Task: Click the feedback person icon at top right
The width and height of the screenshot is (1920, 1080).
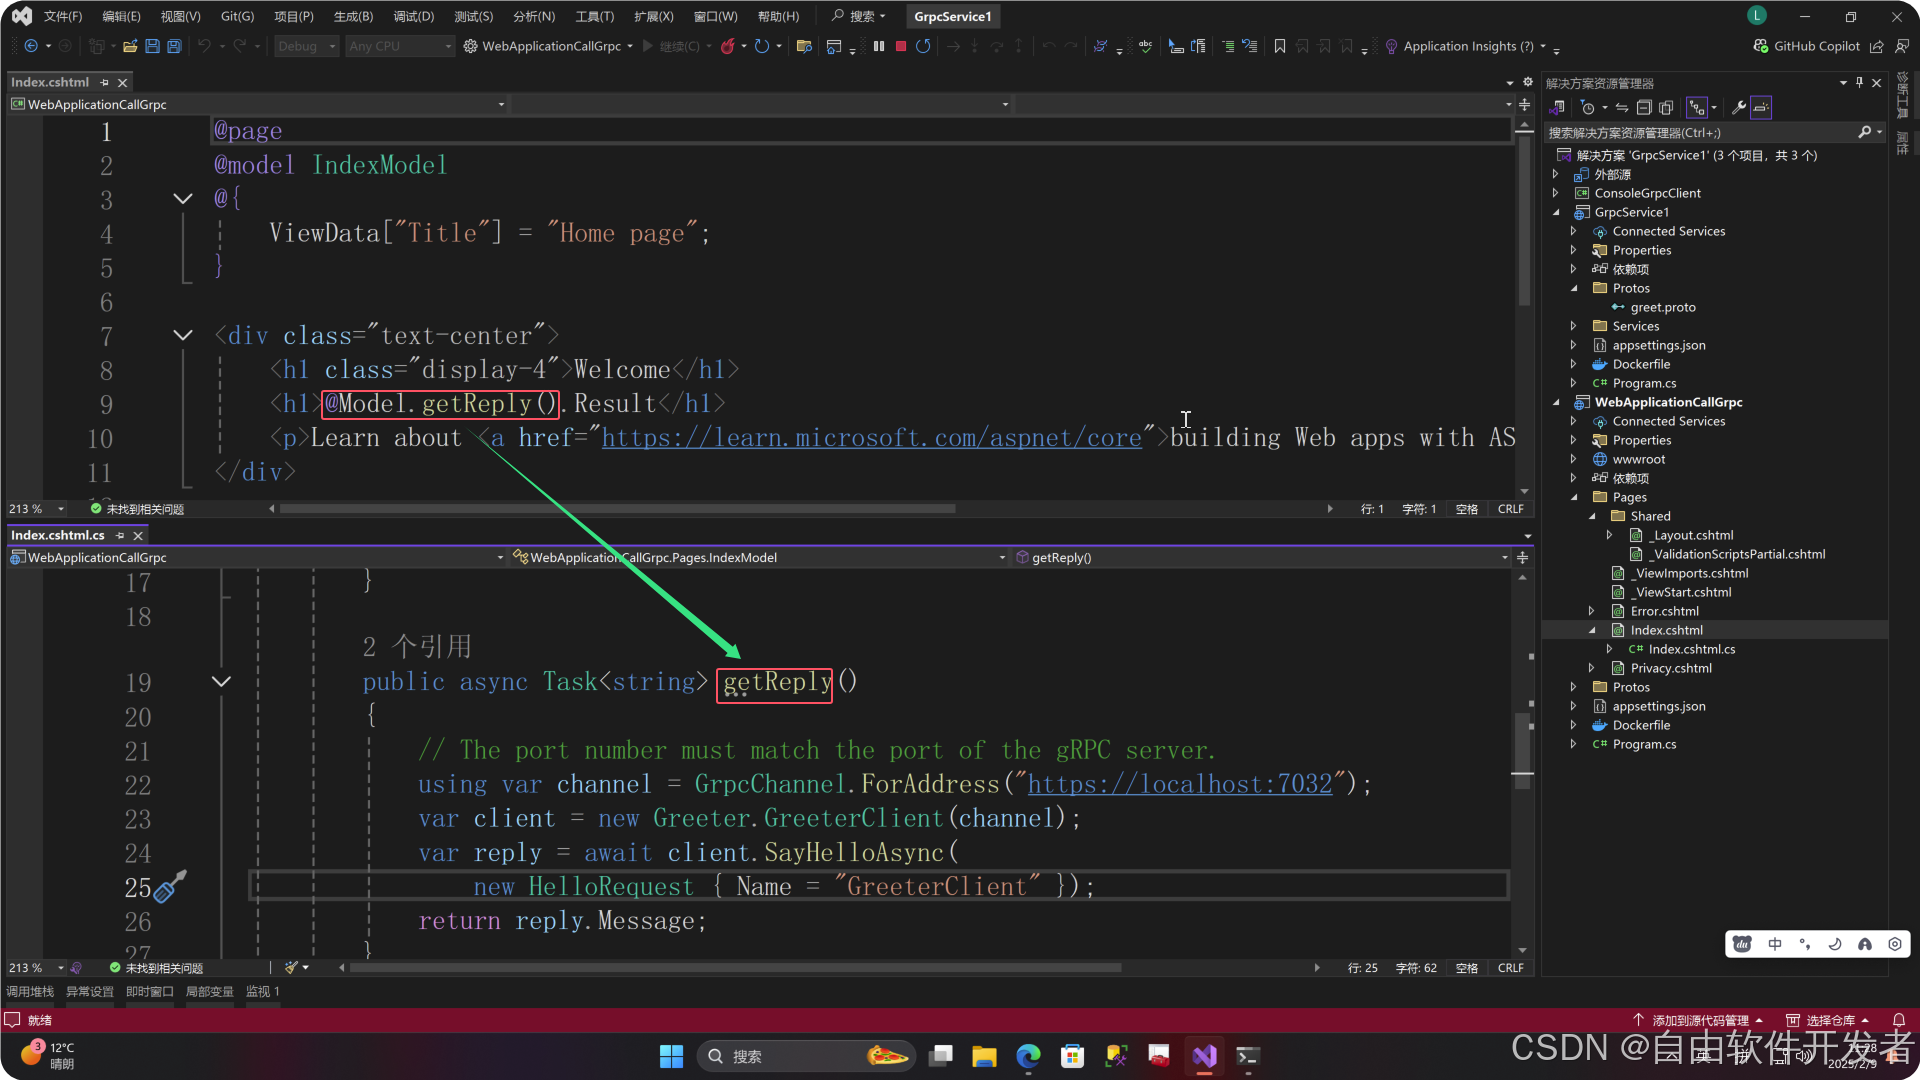Action: (x=1901, y=46)
